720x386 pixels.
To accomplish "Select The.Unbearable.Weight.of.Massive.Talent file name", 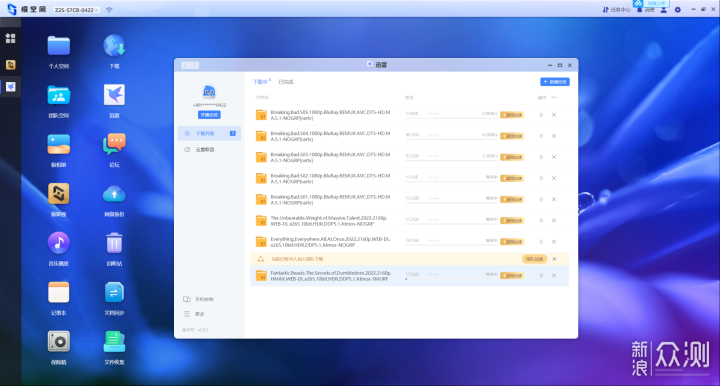I will [x=329, y=221].
